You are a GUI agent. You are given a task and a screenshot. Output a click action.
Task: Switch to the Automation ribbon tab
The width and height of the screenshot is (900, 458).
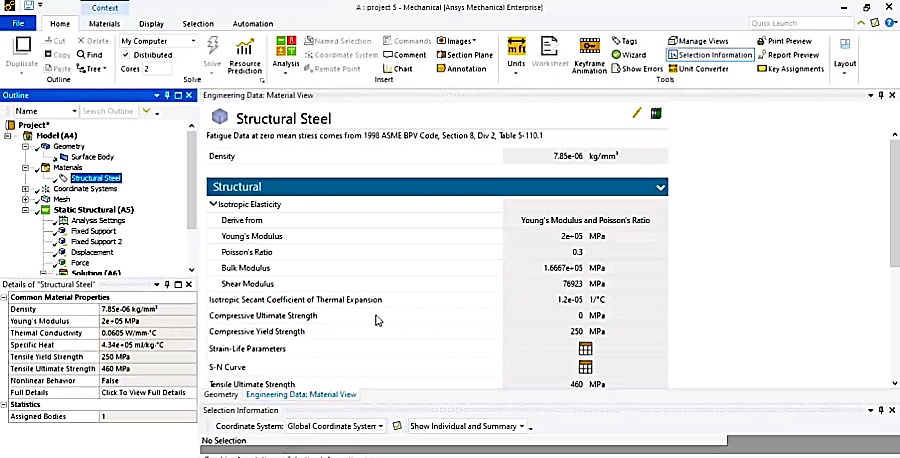click(x=253, y=24)
